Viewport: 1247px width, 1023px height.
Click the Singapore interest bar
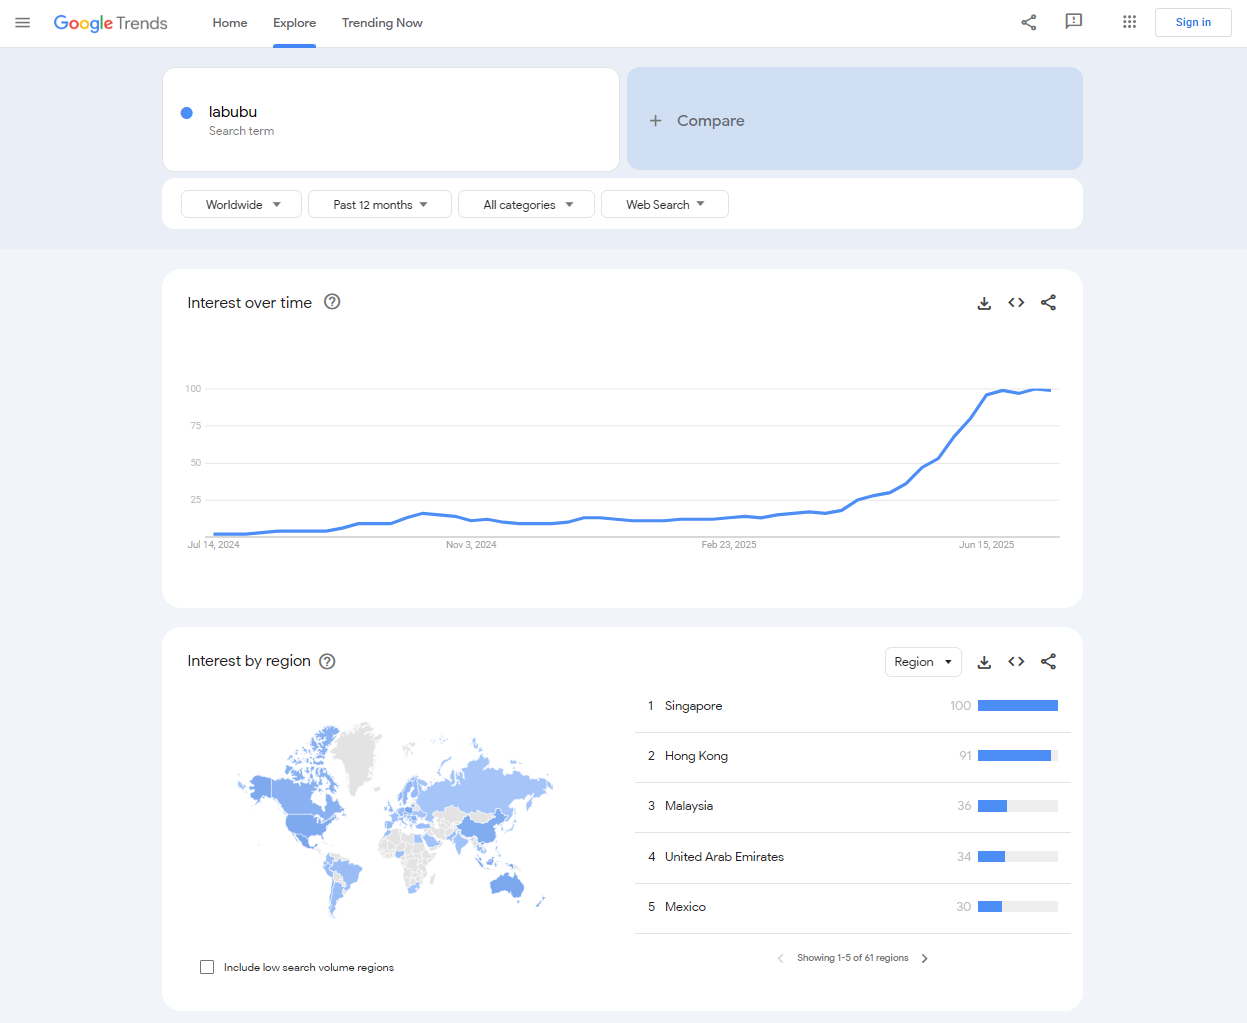click(x=1018, y=706)
